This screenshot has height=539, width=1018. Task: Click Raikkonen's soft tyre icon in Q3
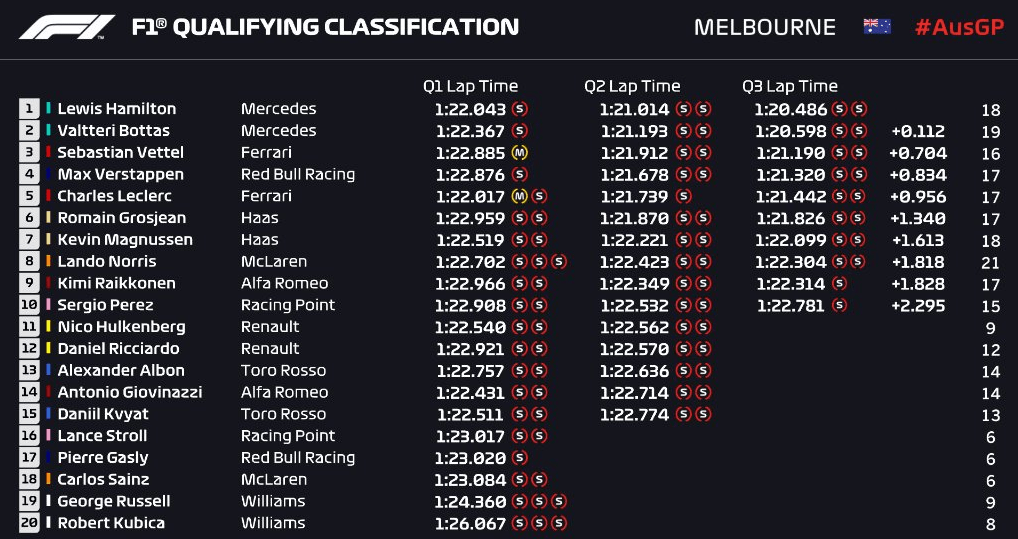[839, 284]
